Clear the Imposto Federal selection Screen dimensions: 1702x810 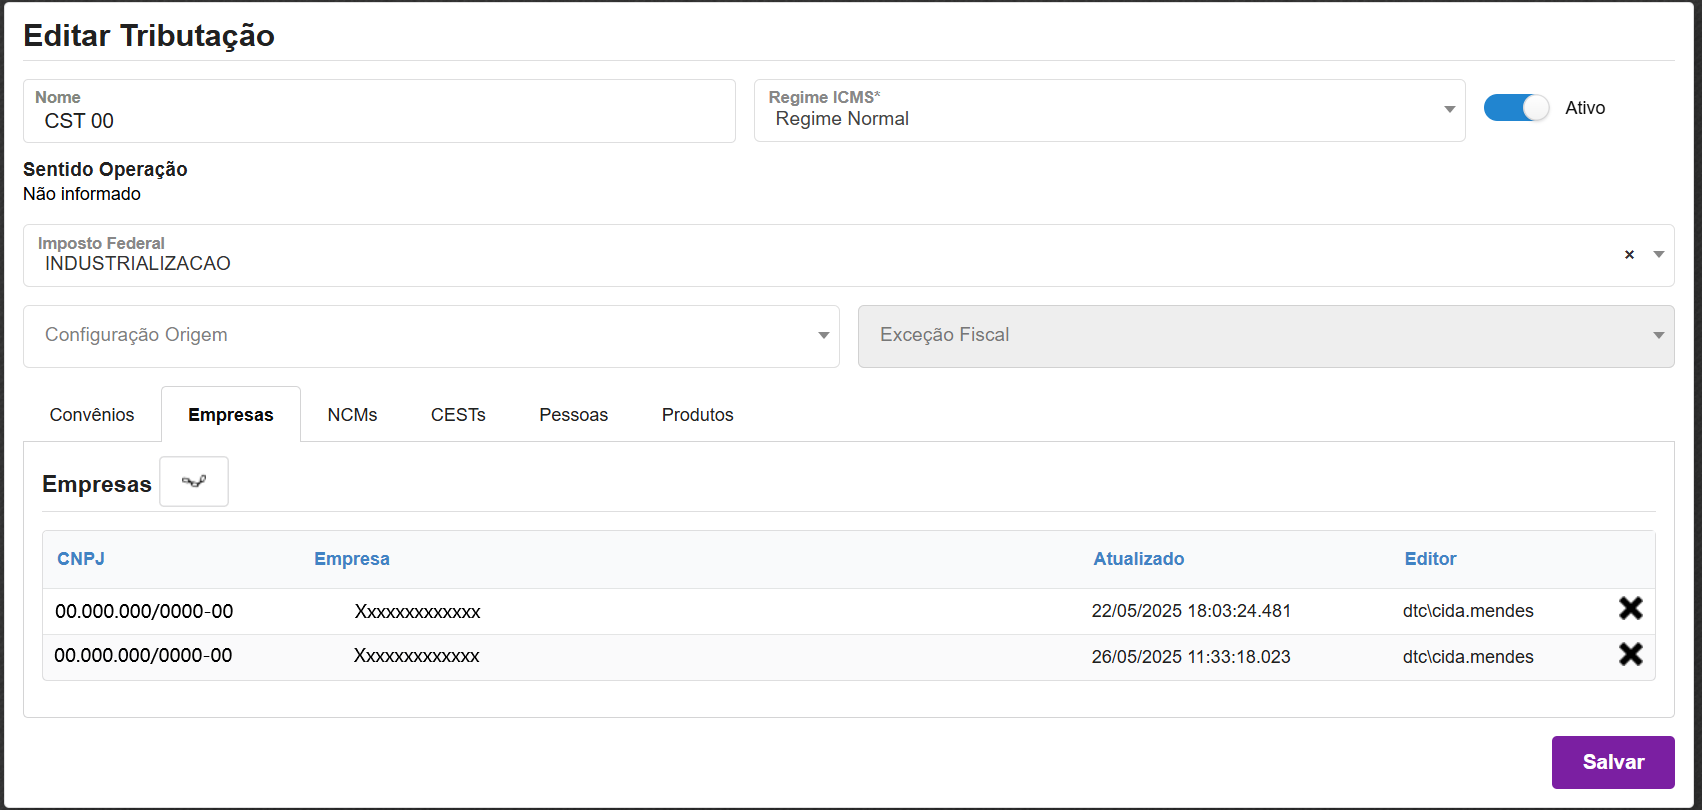(1629, 255)
